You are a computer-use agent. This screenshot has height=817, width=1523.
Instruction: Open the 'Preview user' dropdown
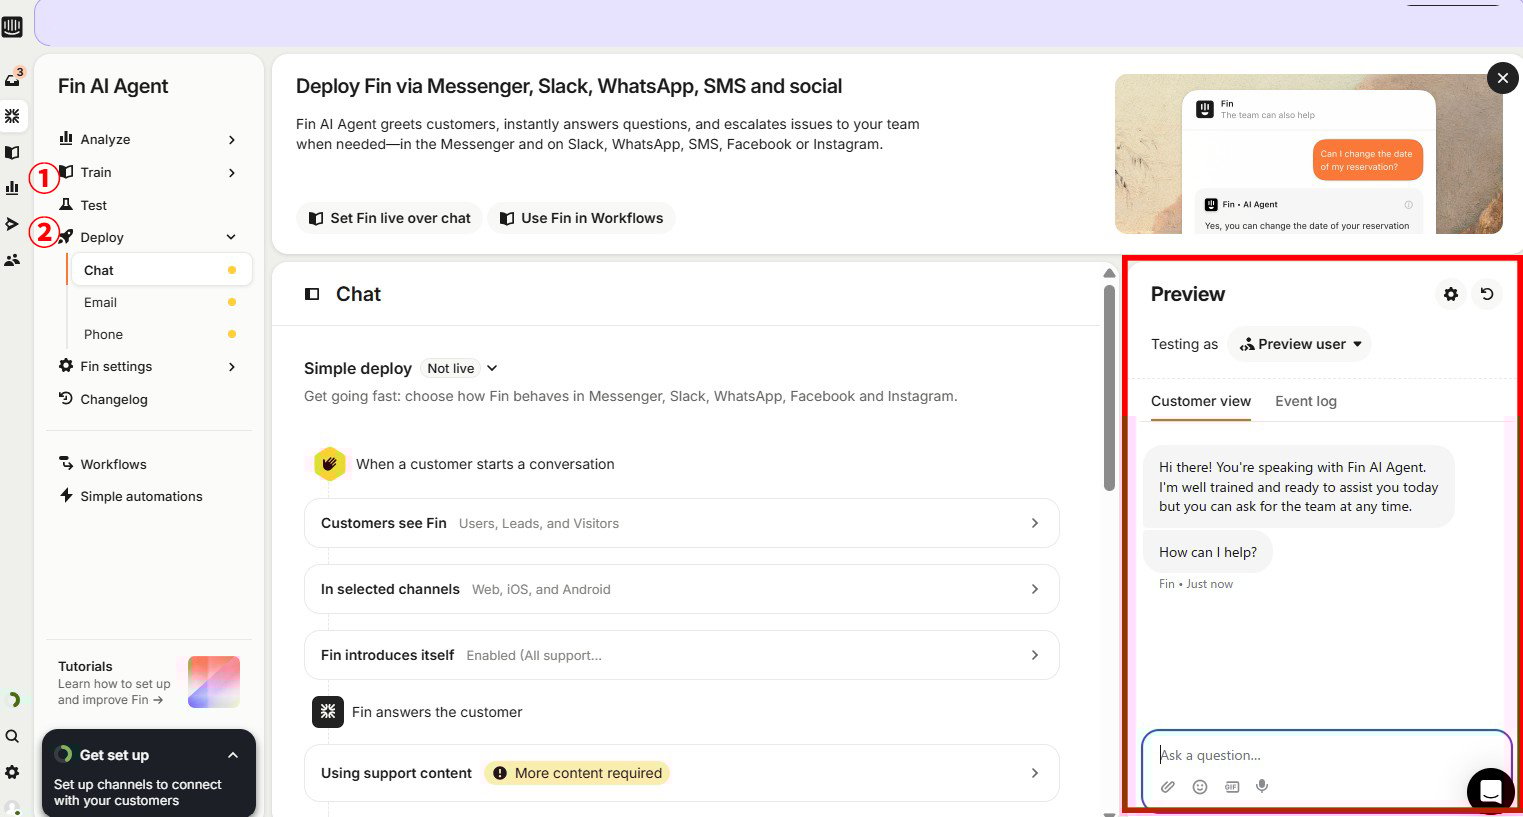pyautogui.click(x=1299, y=344)
